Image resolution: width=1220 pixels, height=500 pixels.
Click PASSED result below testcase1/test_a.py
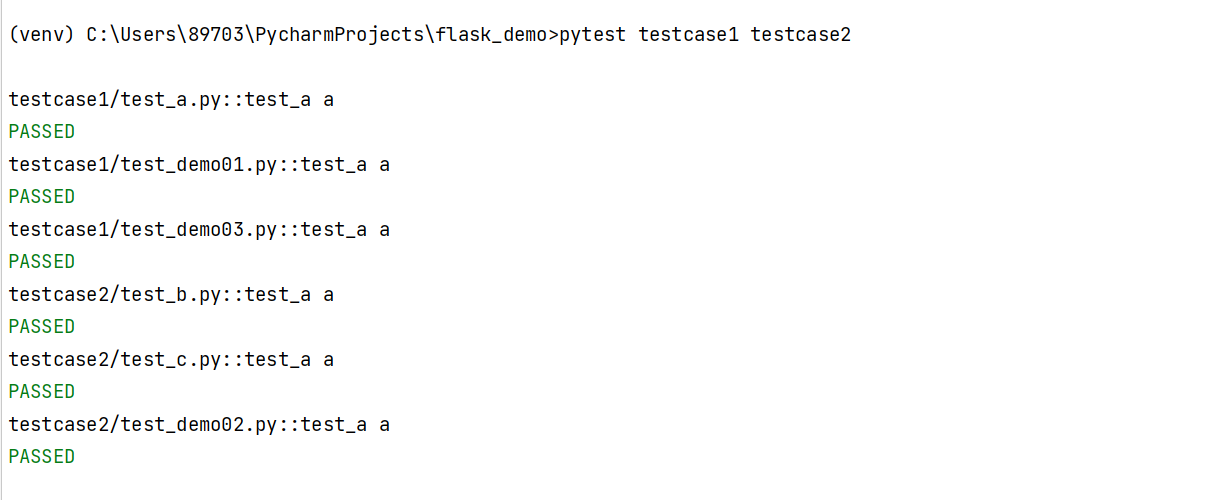click(42, 131)
